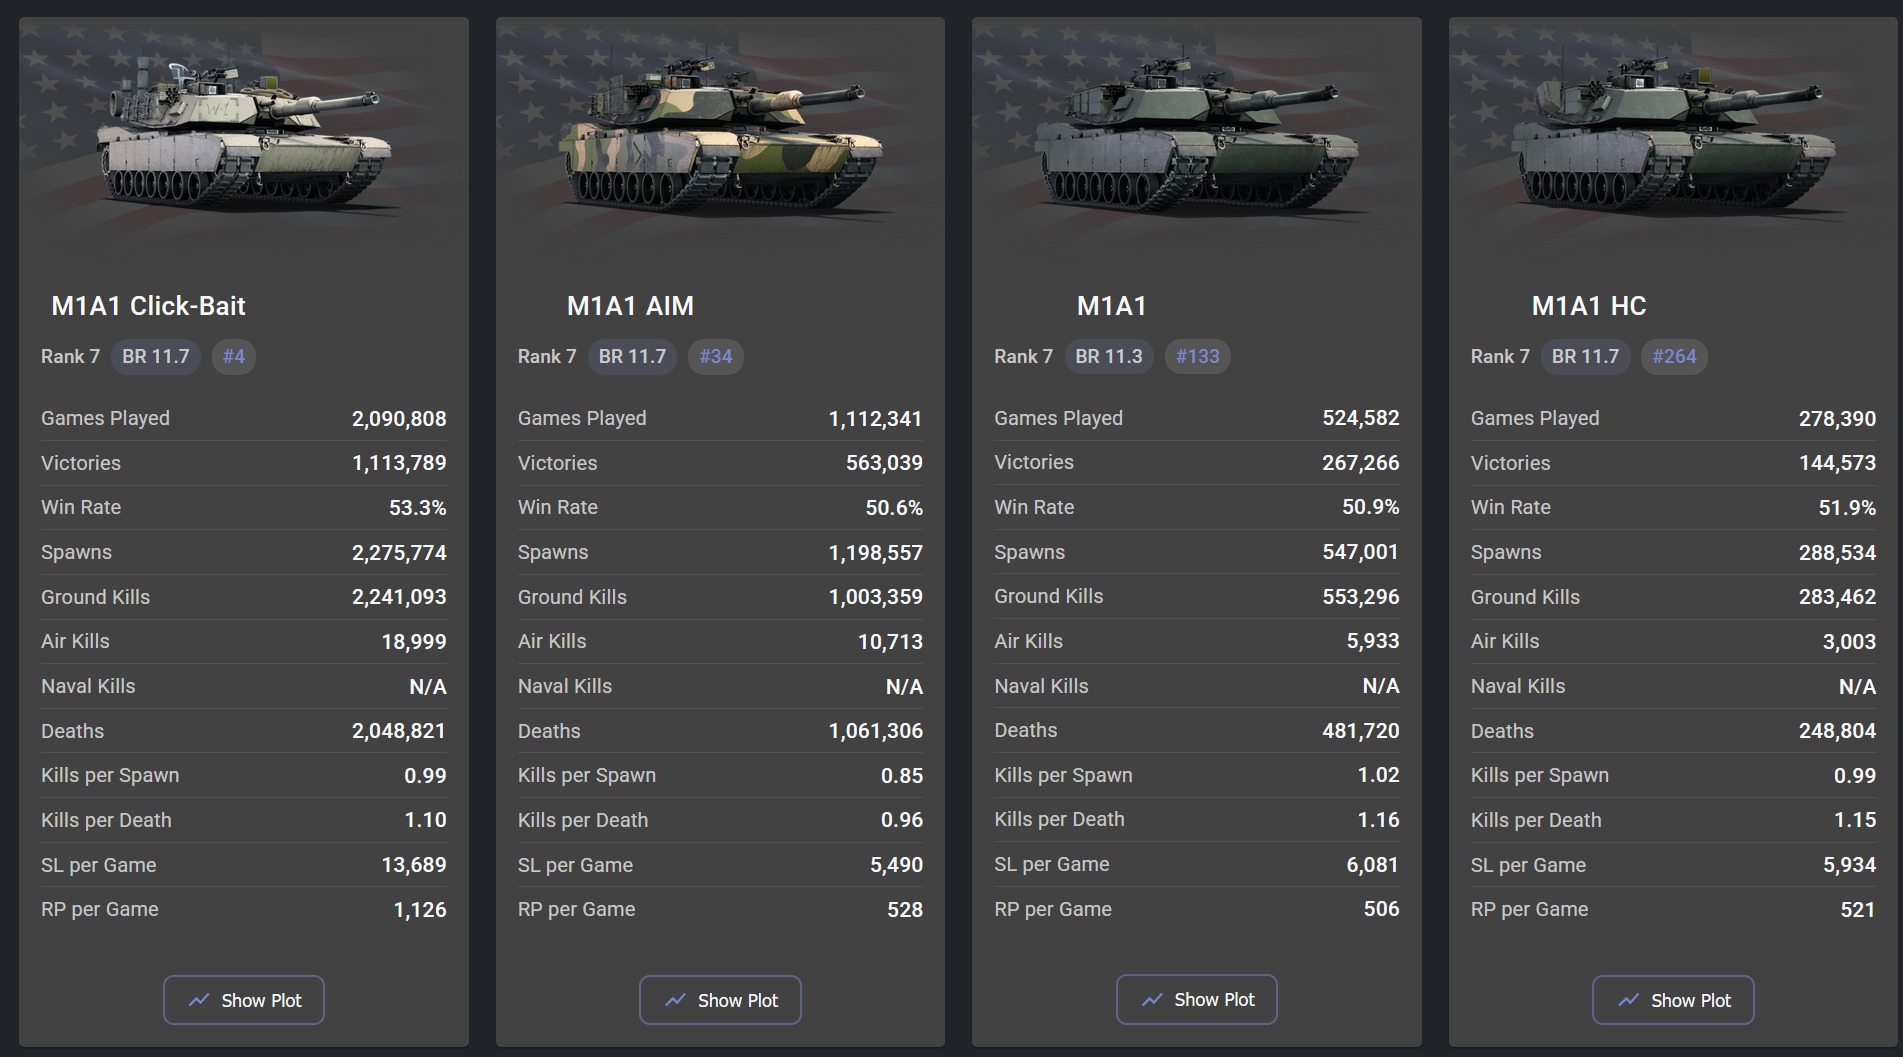Screen dimensions: 1903x1057
Task: Click the BR 11.7 badge on M1A1 Click-Bait
Action: (x=156, y=357)
